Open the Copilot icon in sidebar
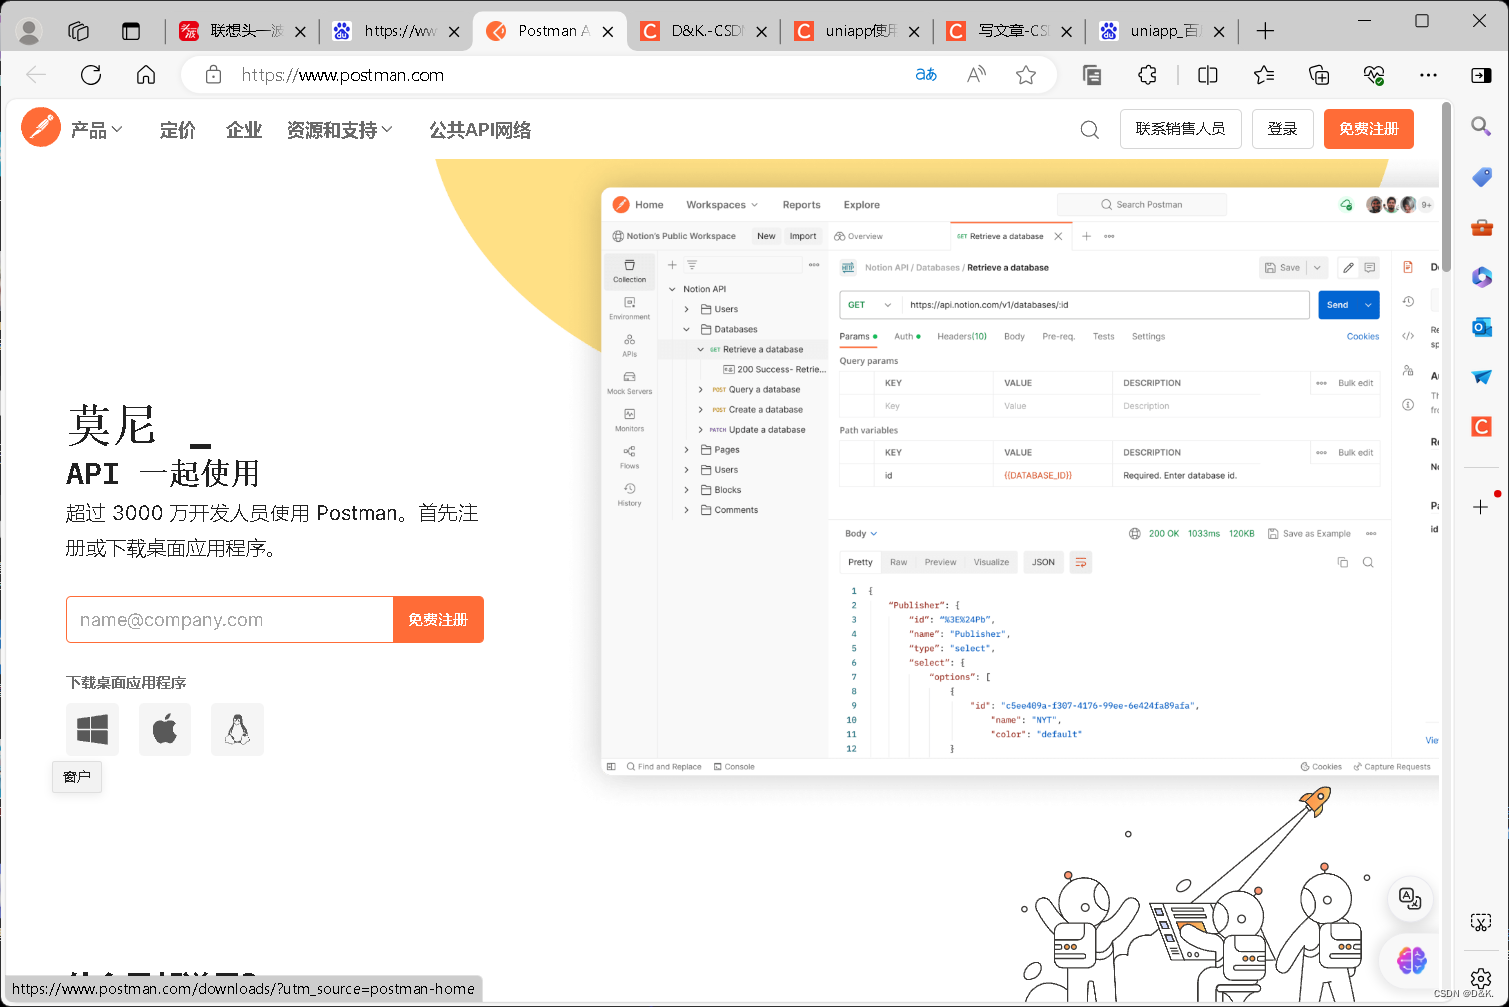Image resolution: width=1509 pixels, height=1007 pixels. pyautogui.click(x=1481, y=277)
